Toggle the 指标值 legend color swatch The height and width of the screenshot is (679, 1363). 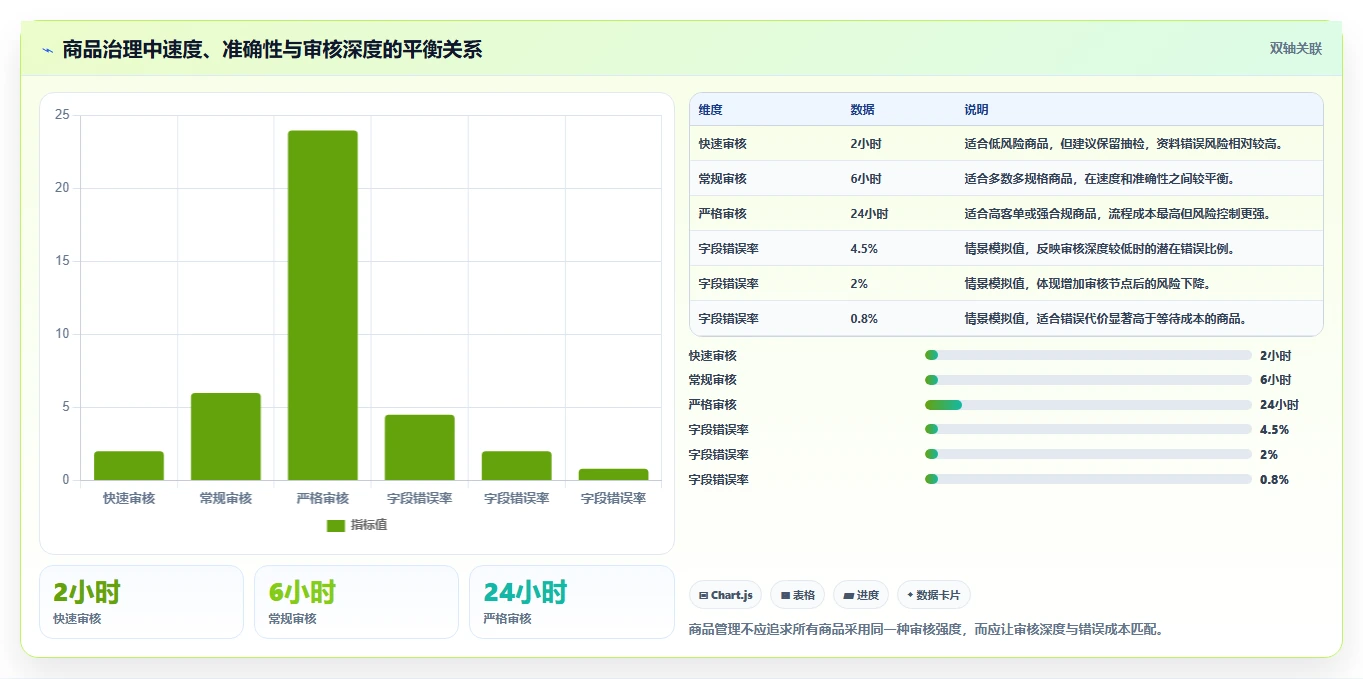[x=336, y=525]
